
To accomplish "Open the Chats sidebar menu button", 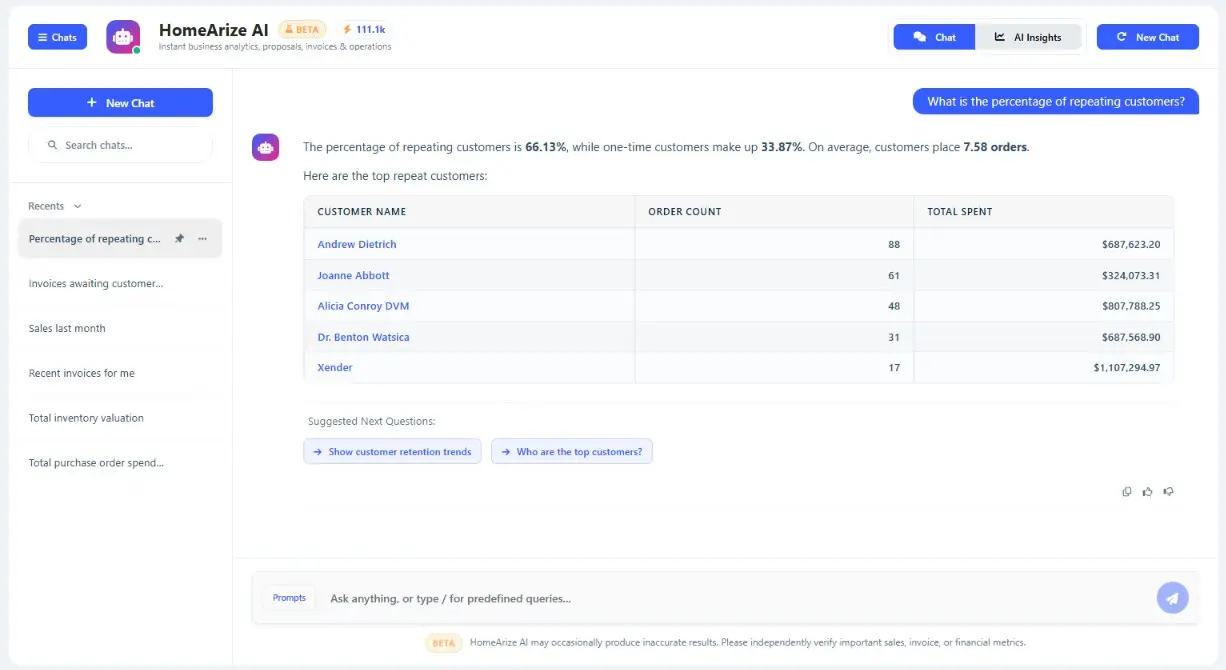I will (x=57, y=37).
